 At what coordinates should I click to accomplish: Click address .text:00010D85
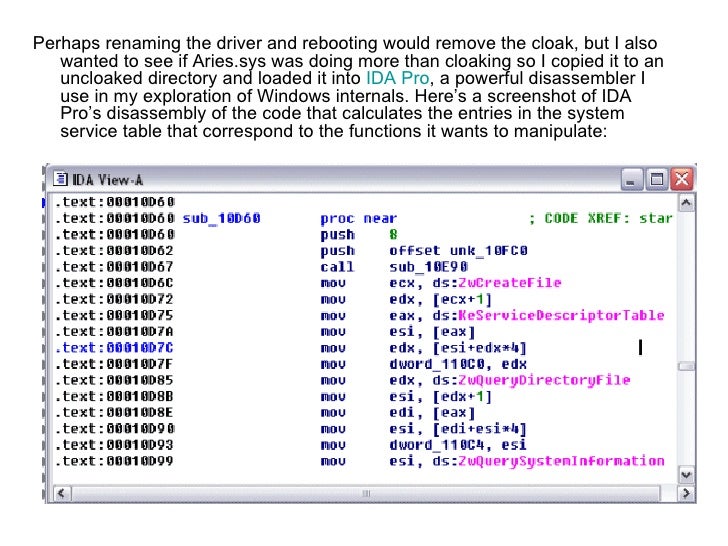click(114, 380)
